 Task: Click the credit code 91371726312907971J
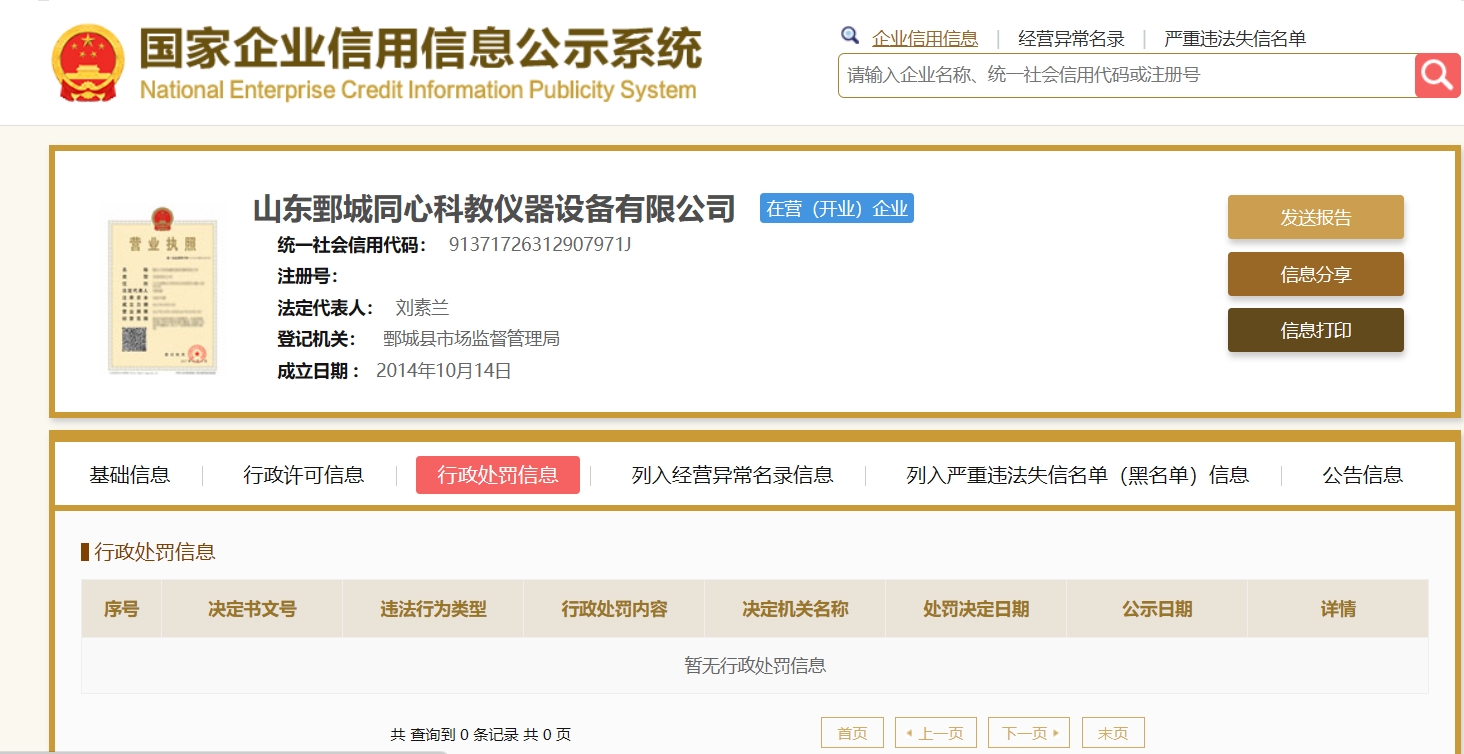tap(541, 244)
